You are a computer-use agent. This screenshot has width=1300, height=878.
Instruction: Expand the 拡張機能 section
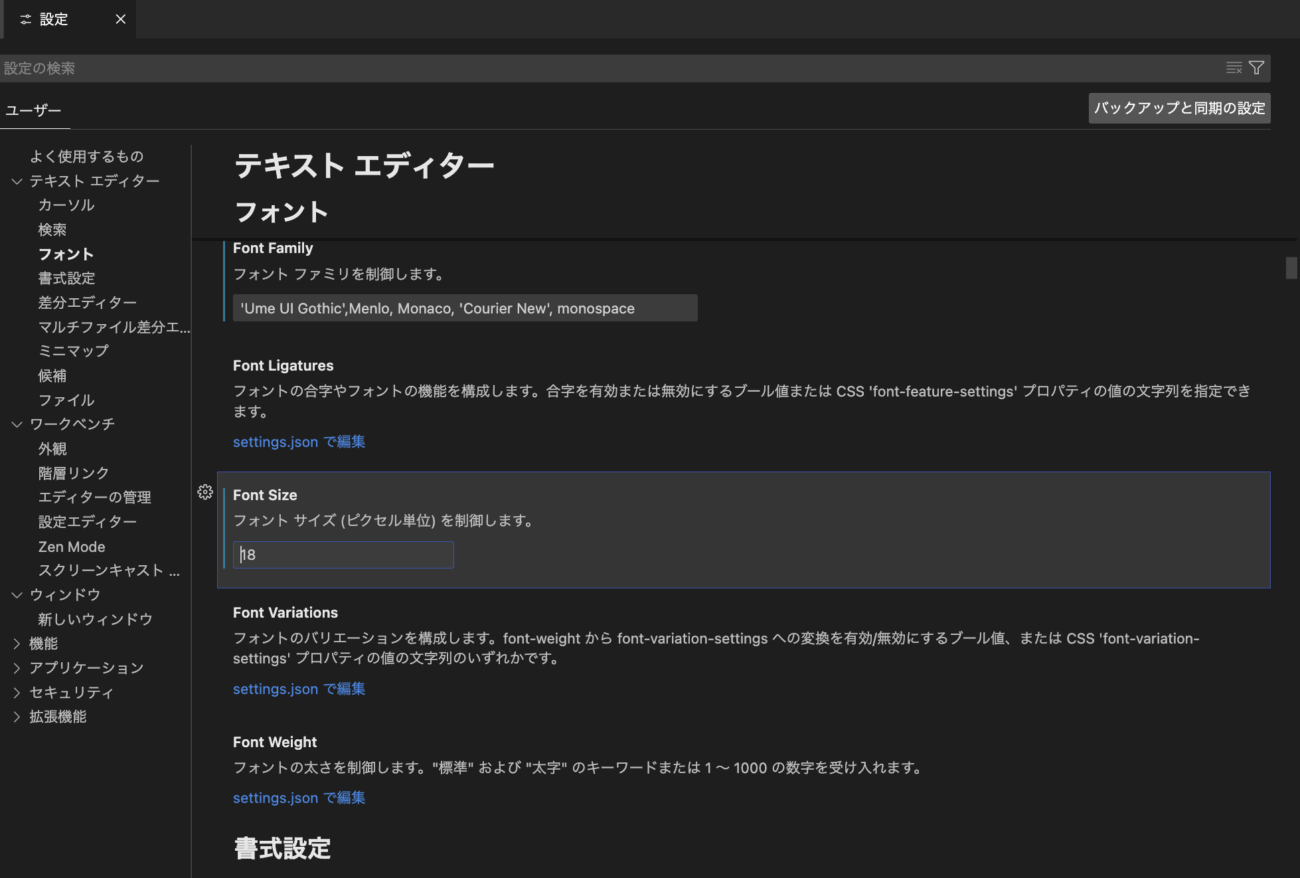[x=17, y=717]
